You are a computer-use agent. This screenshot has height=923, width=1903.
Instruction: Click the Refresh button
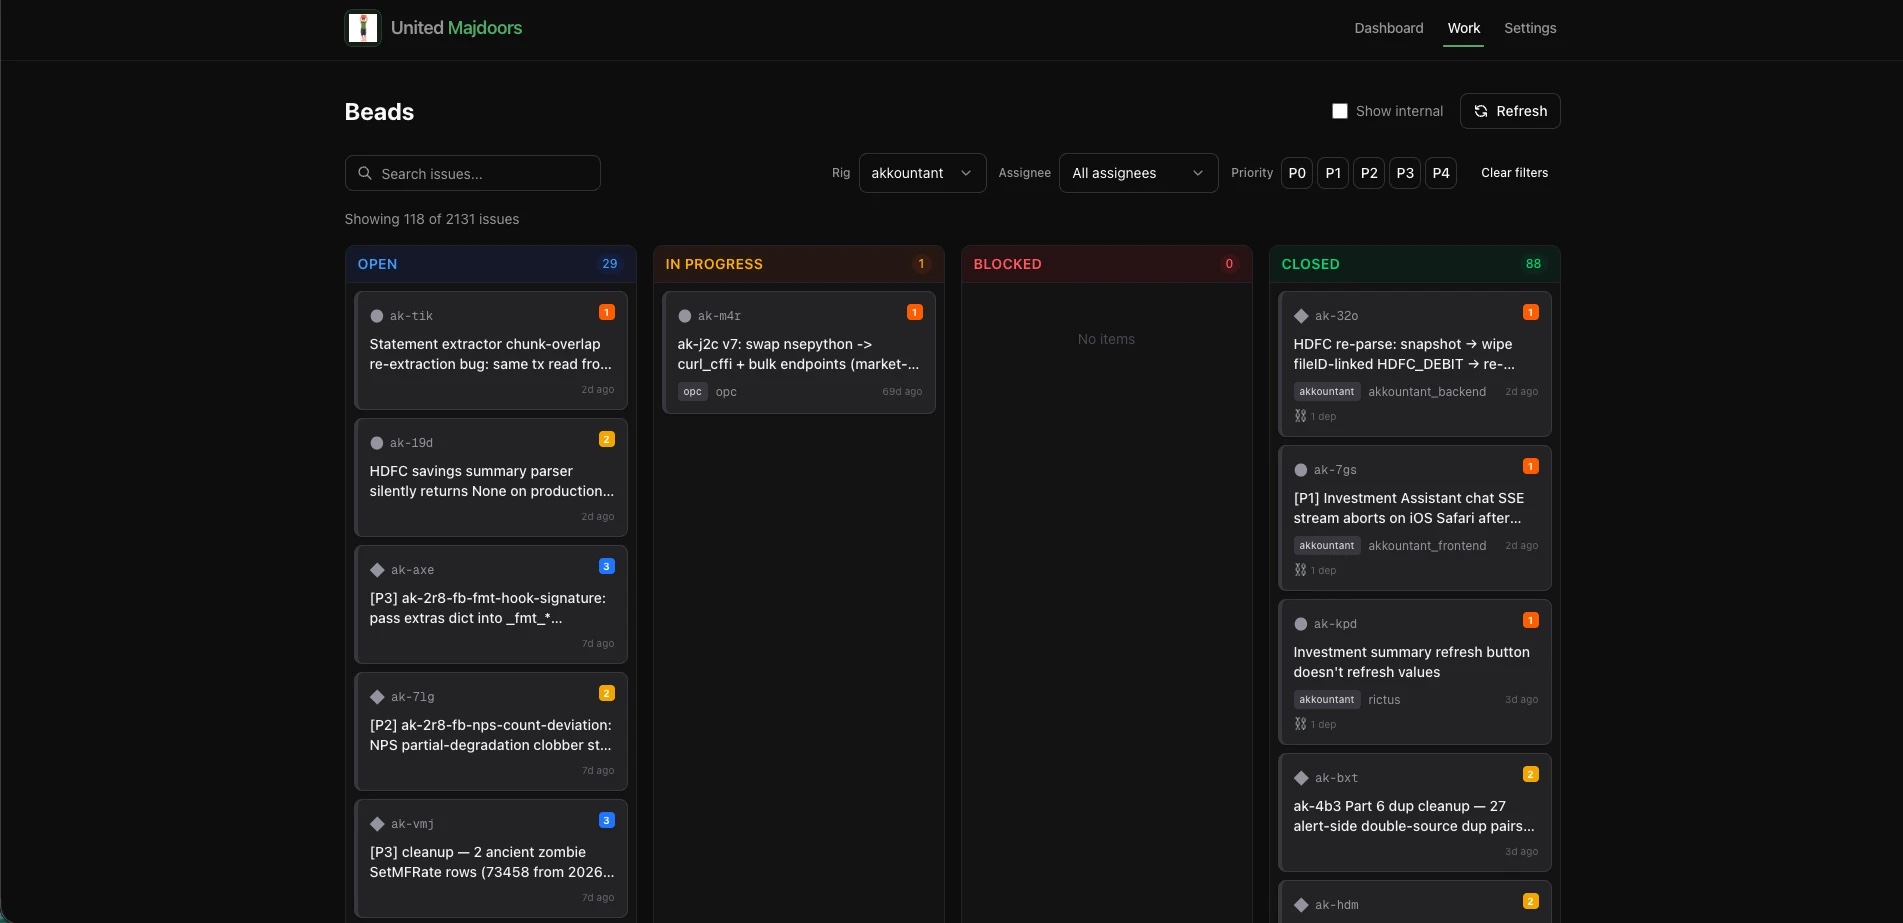(1510, 111)
